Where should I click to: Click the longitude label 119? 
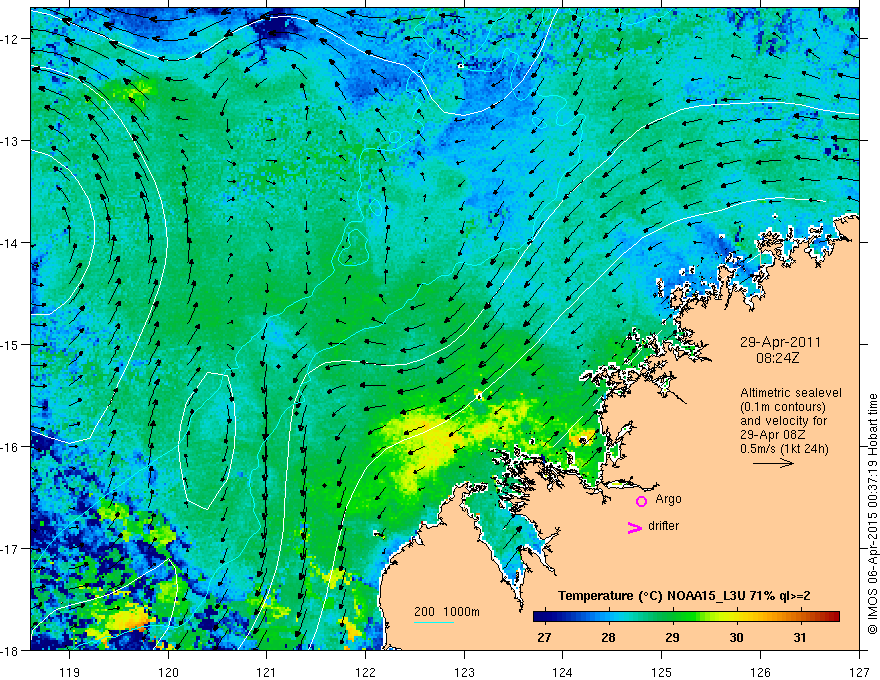pyautogui.click(x=70, y=672)
